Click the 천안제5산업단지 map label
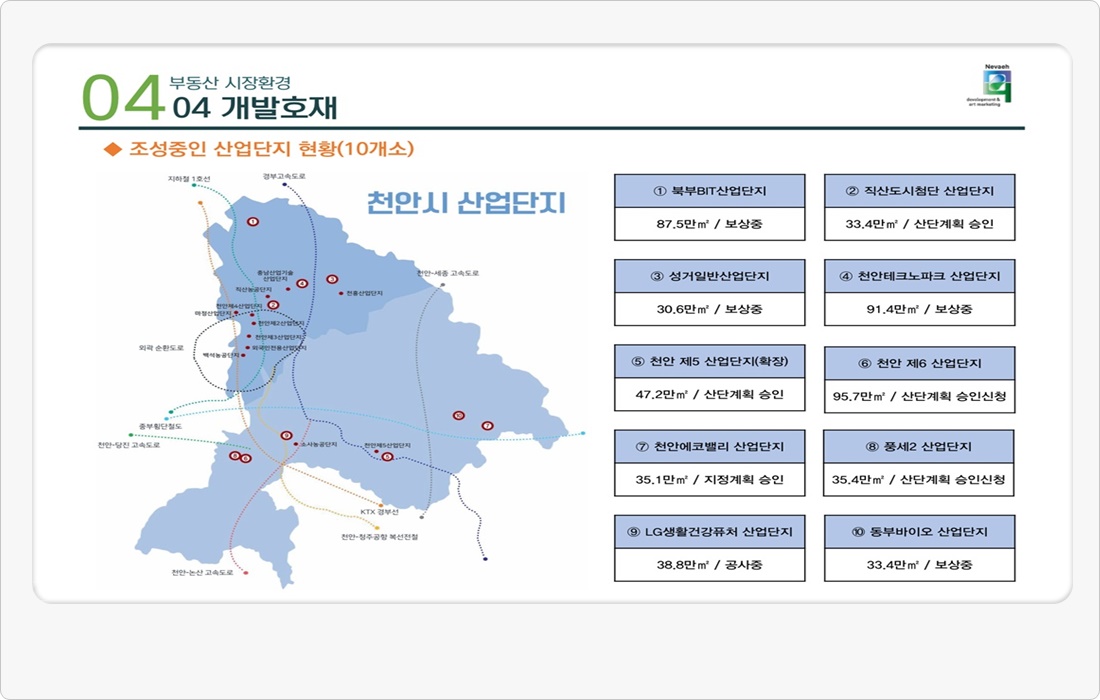1100x700 pixels. point(387,445)
